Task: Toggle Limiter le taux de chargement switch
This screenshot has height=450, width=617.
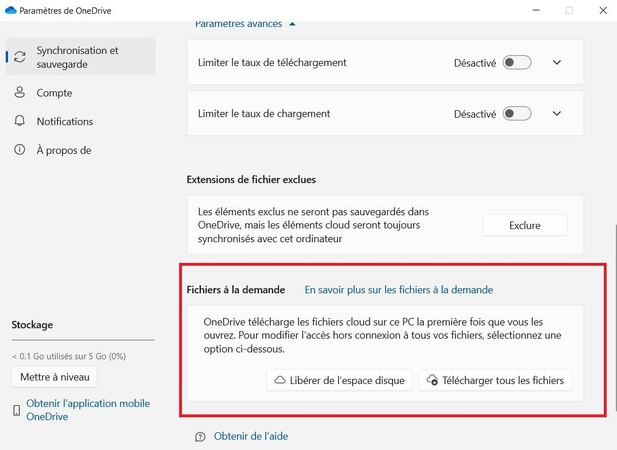Action: tap(517, 114)
